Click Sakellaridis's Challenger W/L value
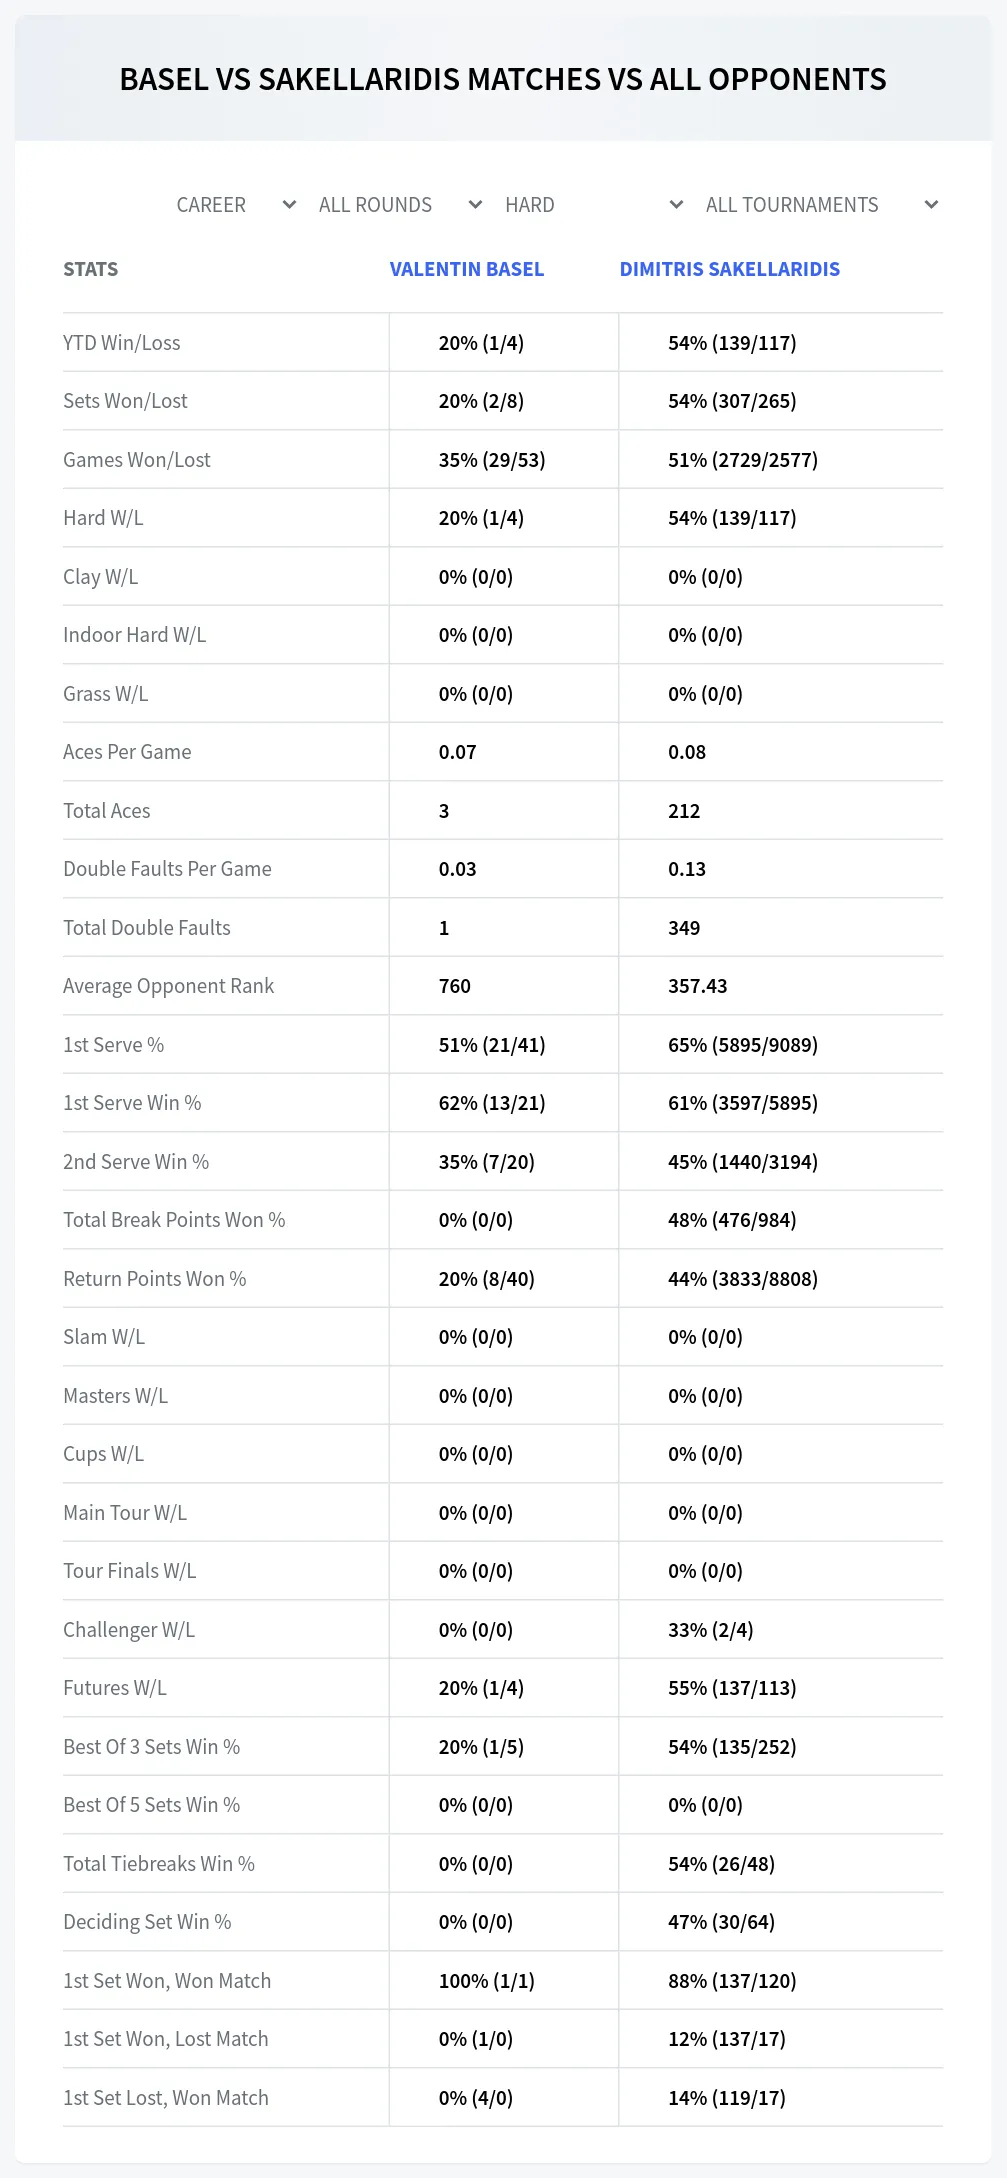 711,1630
